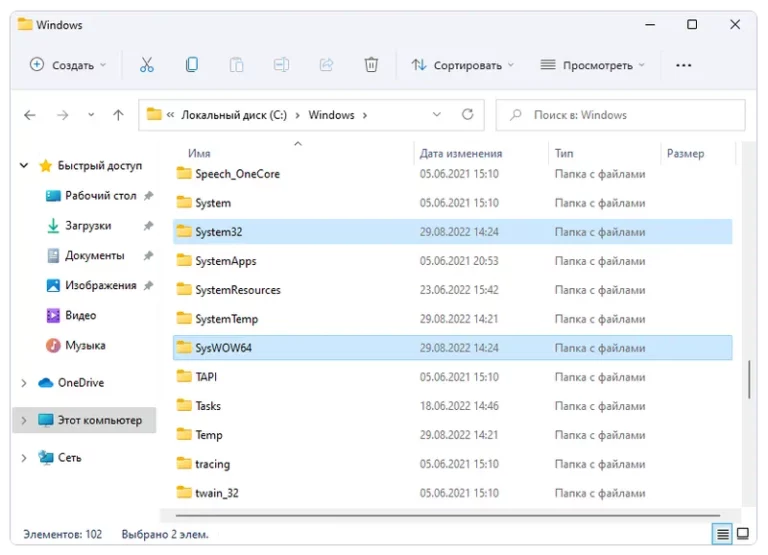Click the Speech_OneCore folder icon
This screenshot has width=768, height=555.
[184, 173]
